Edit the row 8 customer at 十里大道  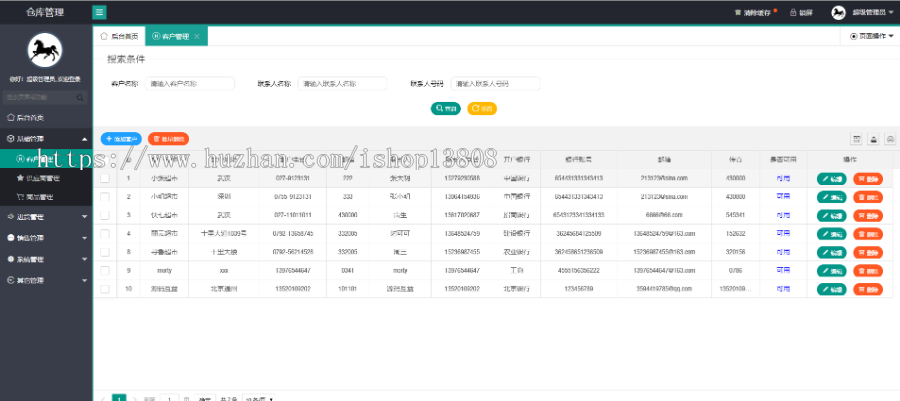click(832, 252)
